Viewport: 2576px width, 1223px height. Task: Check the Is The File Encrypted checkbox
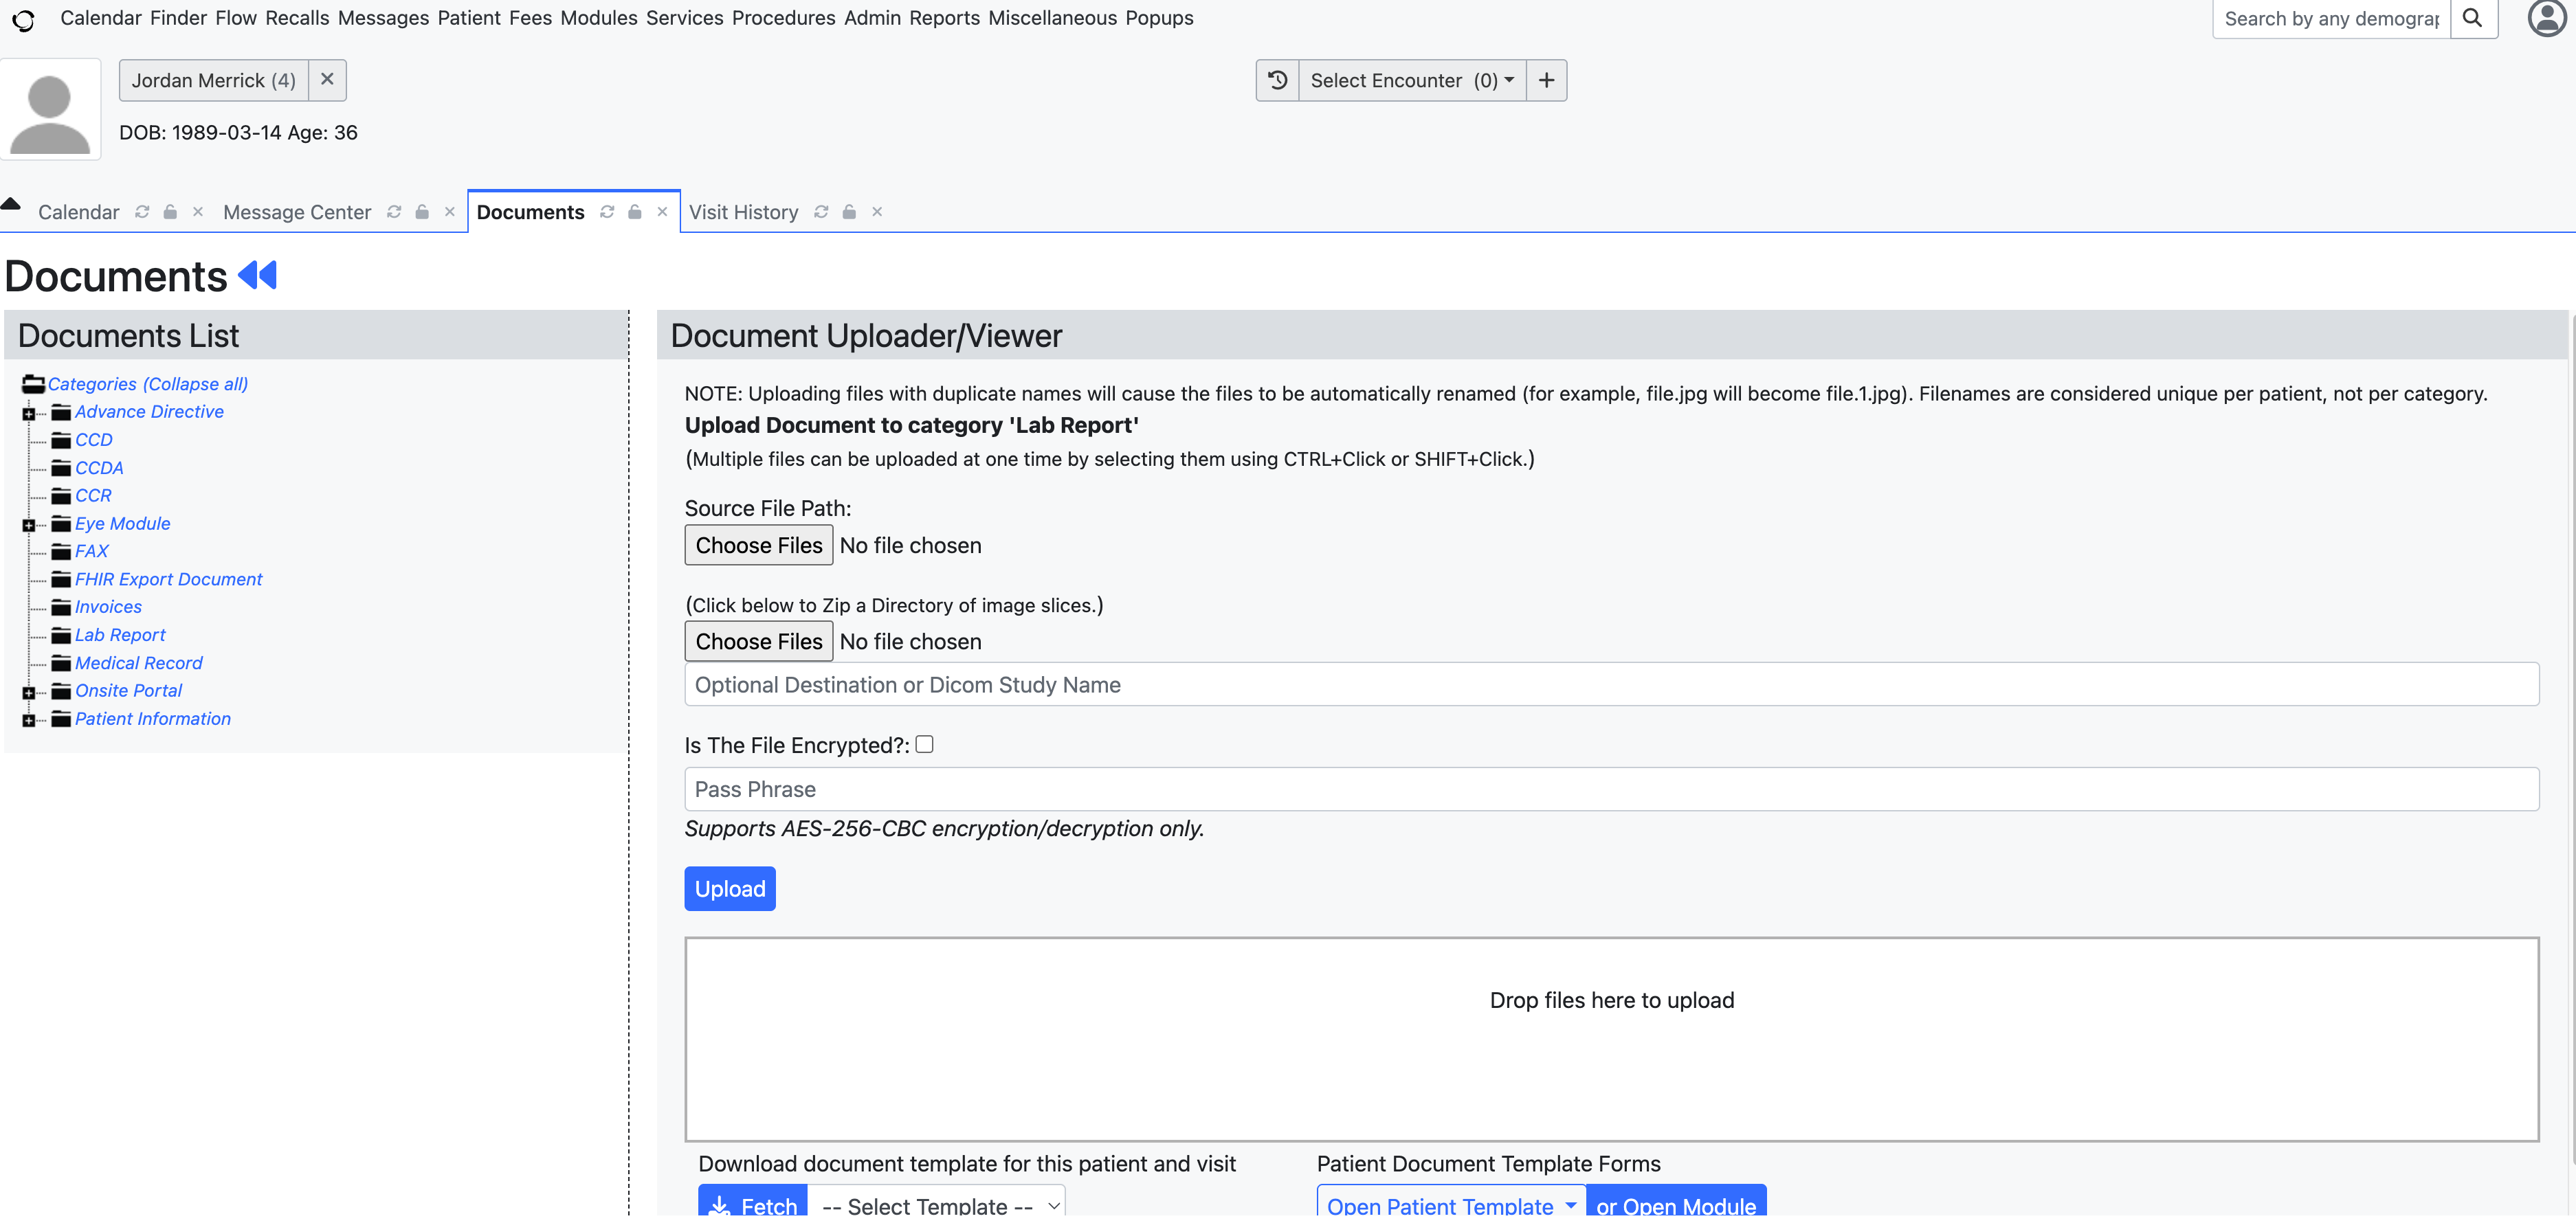tap(924, 744)
